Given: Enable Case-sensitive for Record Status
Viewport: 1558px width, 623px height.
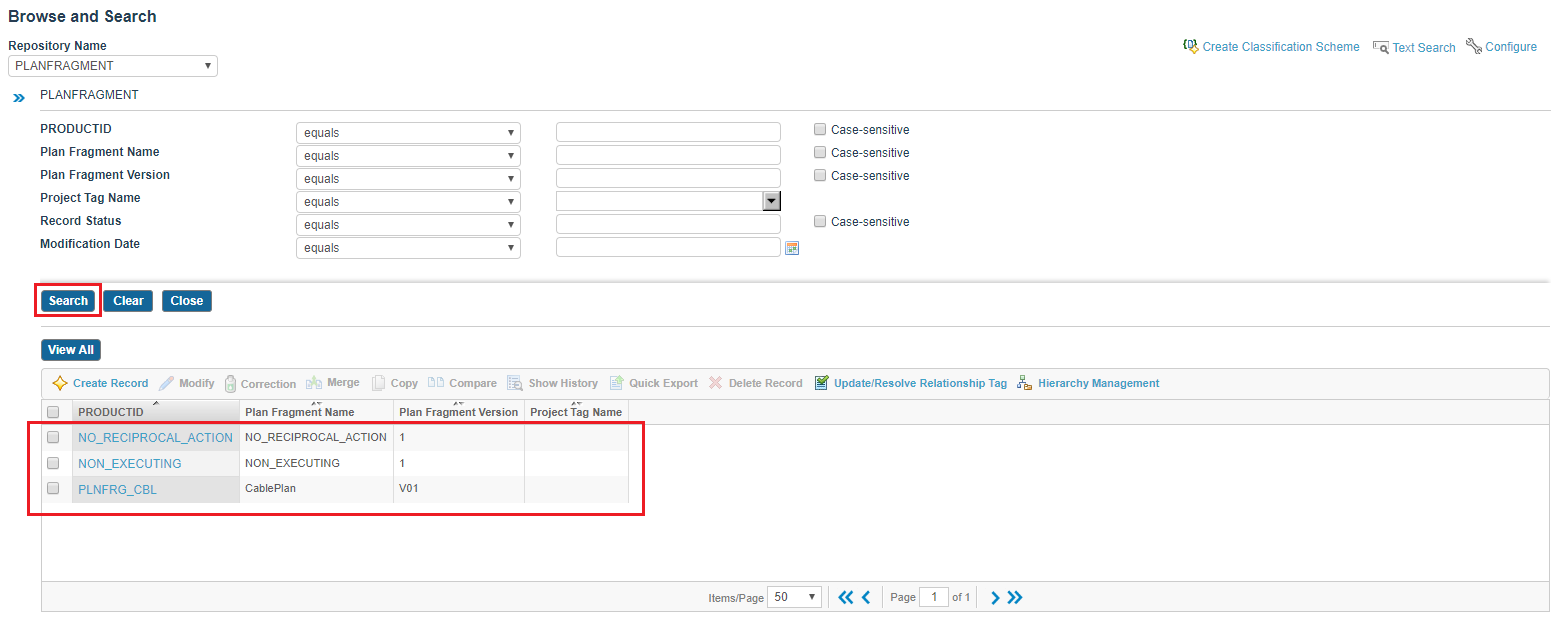Looking at the screenshot, I should coord(820,221).
